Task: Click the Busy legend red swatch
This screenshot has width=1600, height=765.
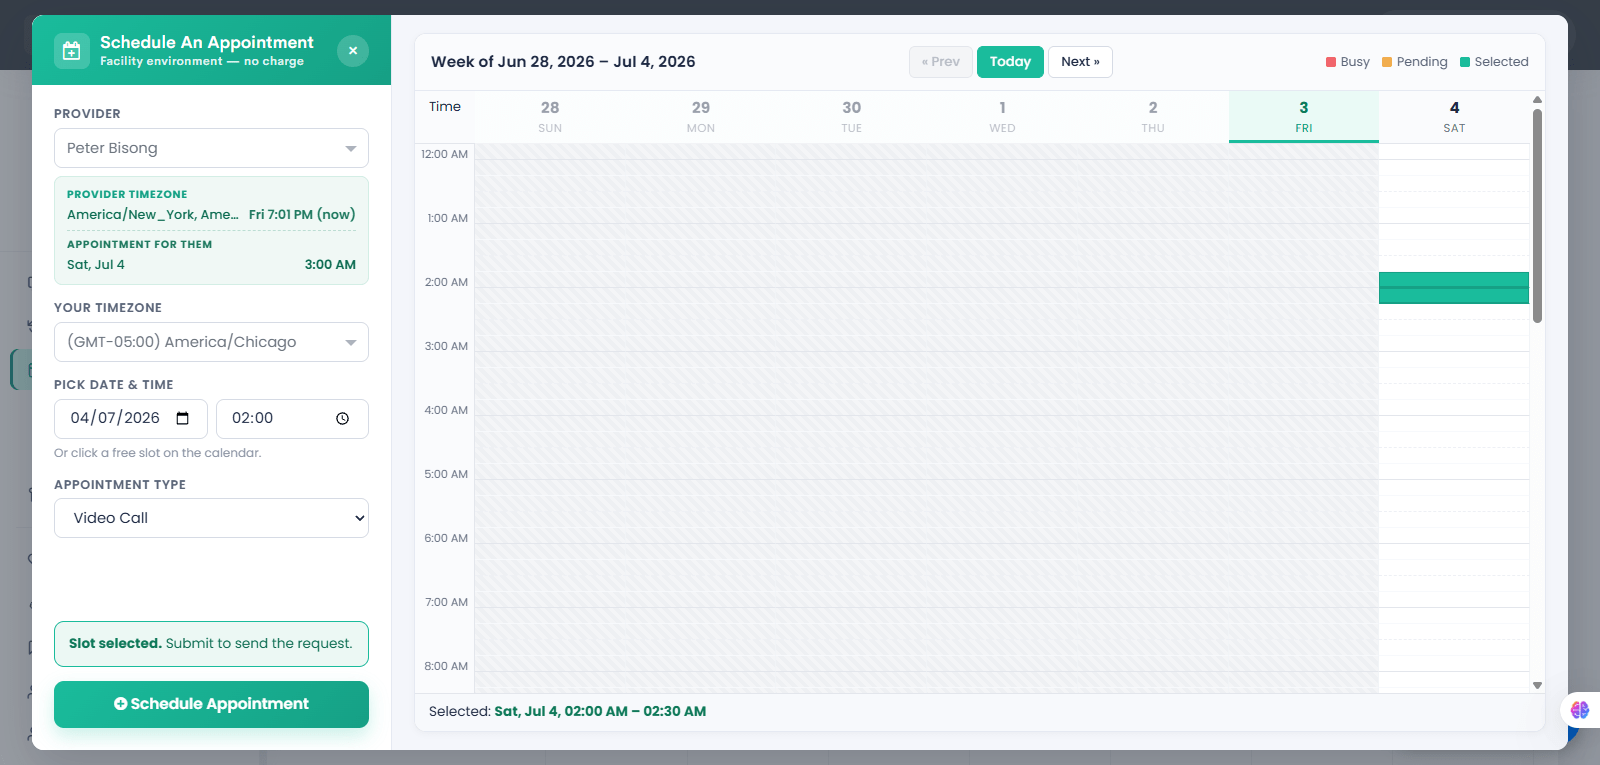Action: pos(1331,62)
